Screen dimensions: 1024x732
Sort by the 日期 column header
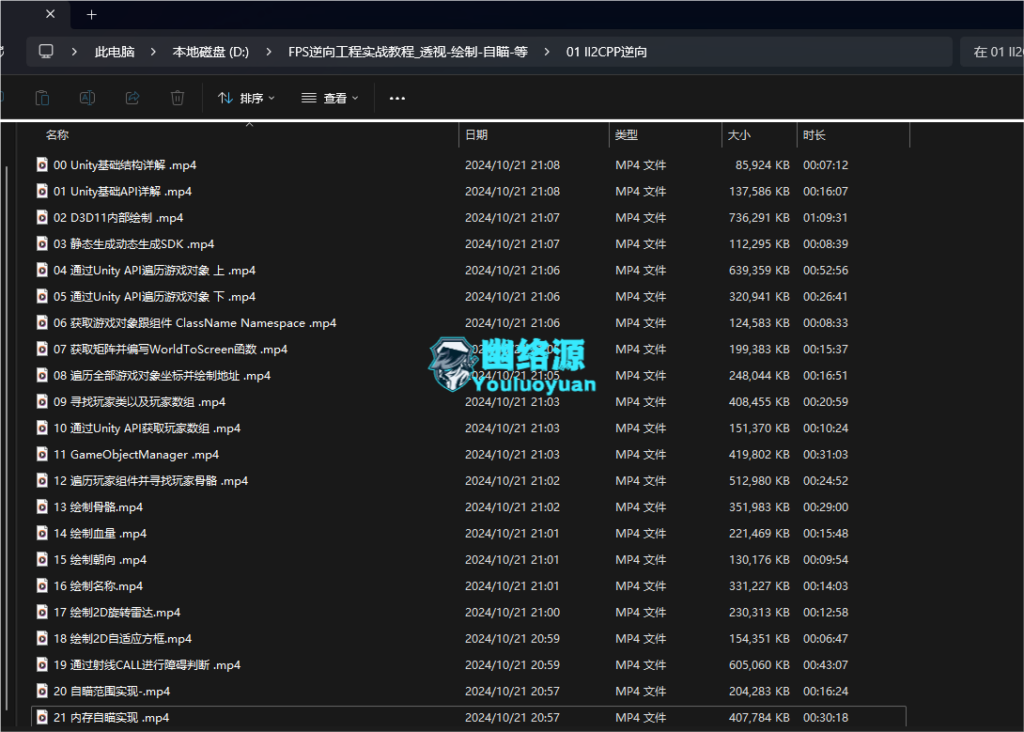pyautogui.click(x=477, y=135)
